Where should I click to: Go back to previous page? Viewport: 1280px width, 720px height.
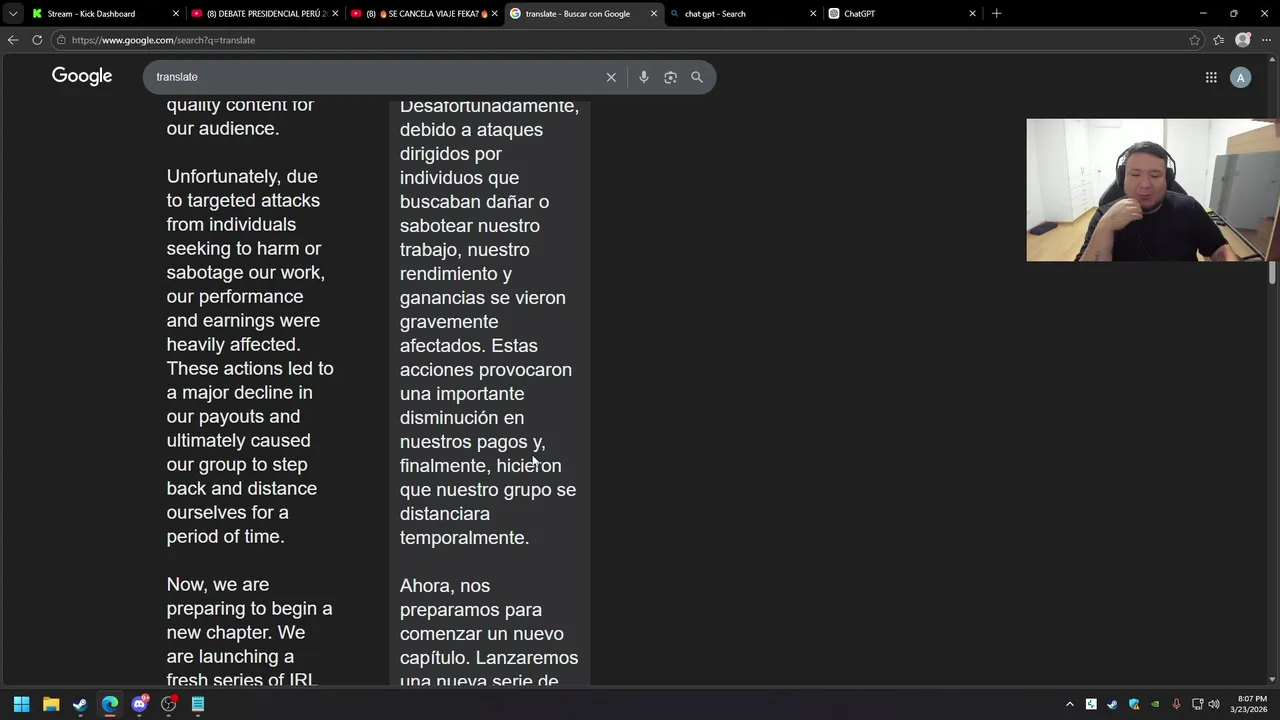coord(13,40)
